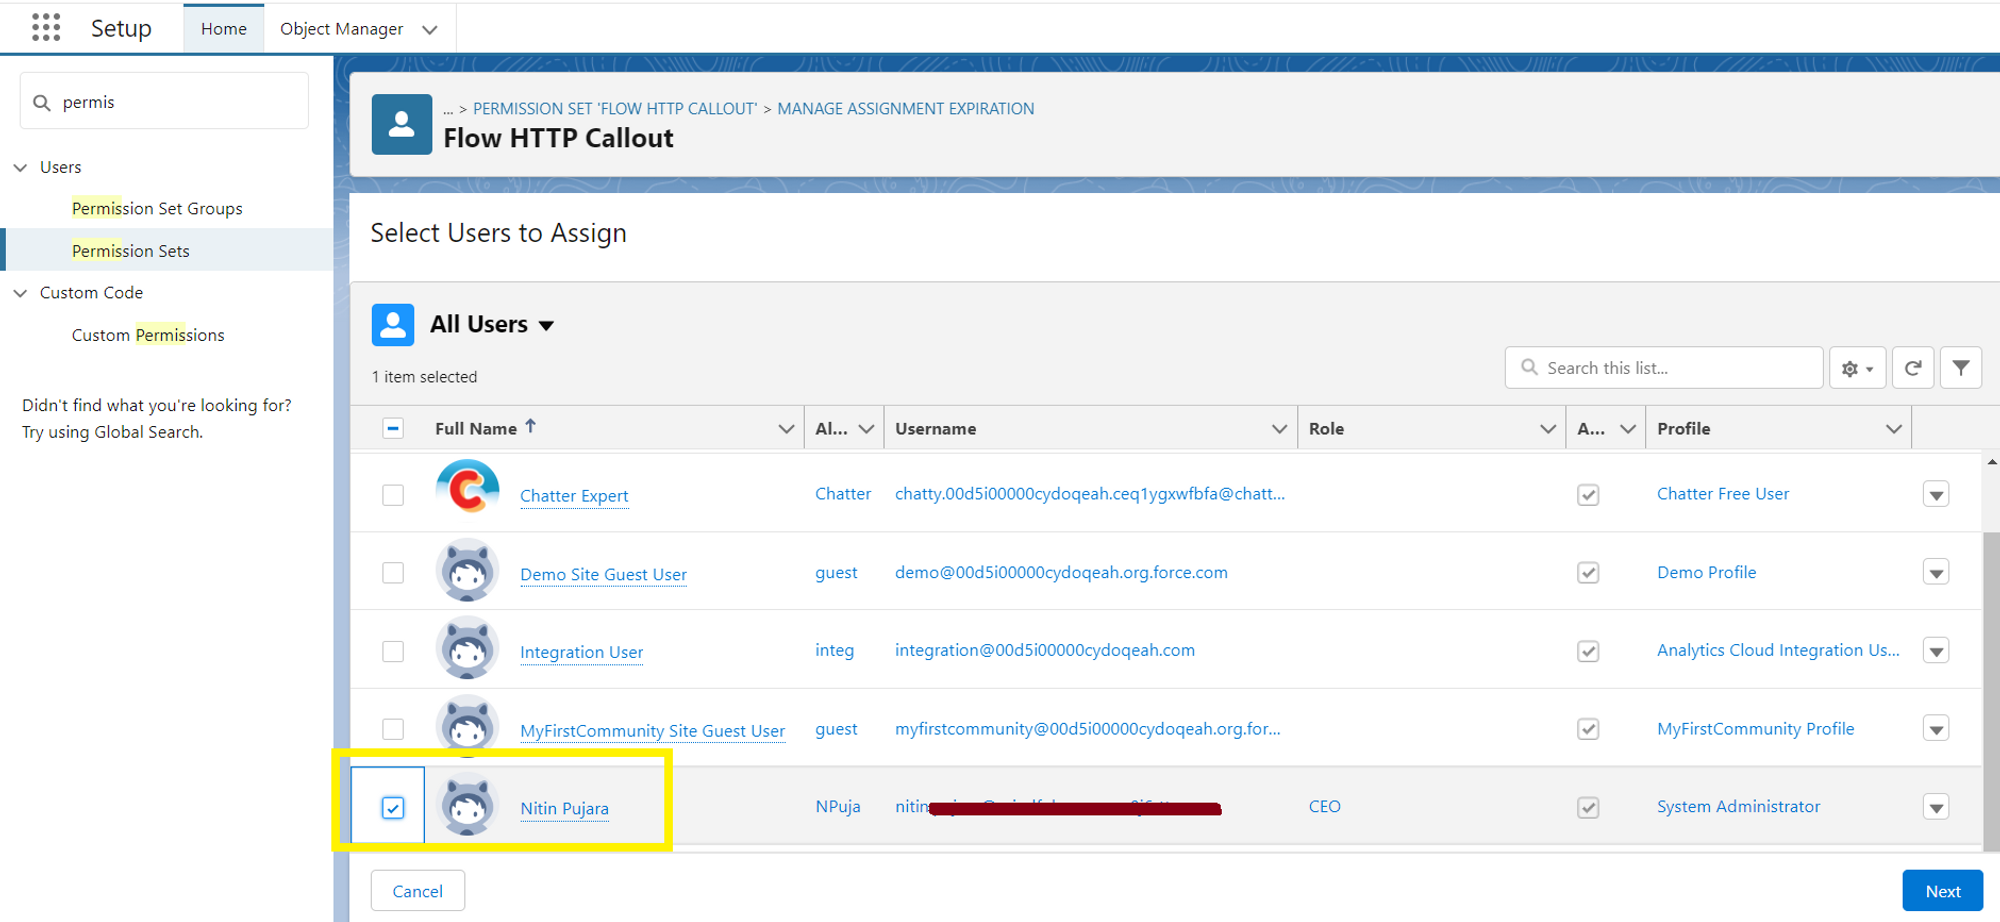Screen dimensions: 2000x922
Task: Select the Home tab in Setup
Action: 223,28
